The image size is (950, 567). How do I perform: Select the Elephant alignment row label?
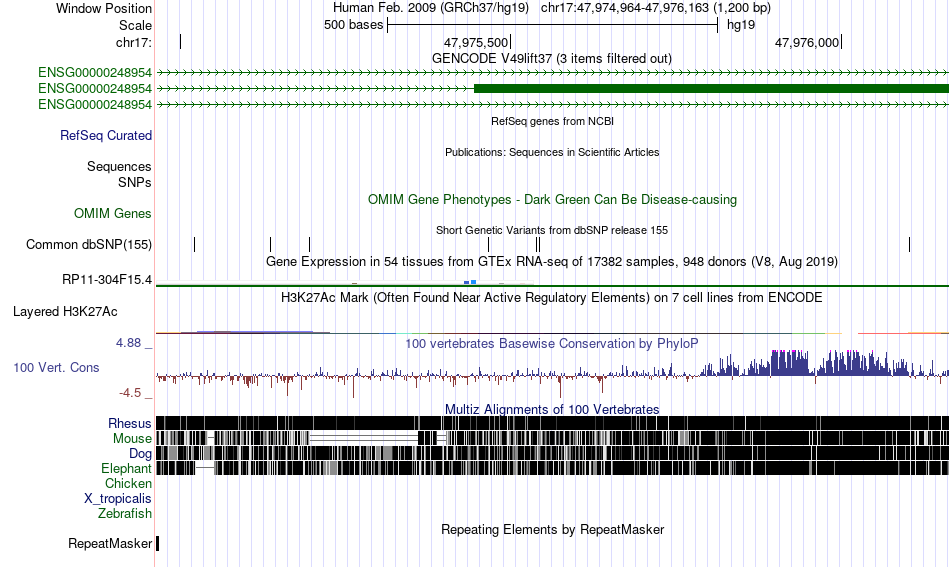coord(126,468)
